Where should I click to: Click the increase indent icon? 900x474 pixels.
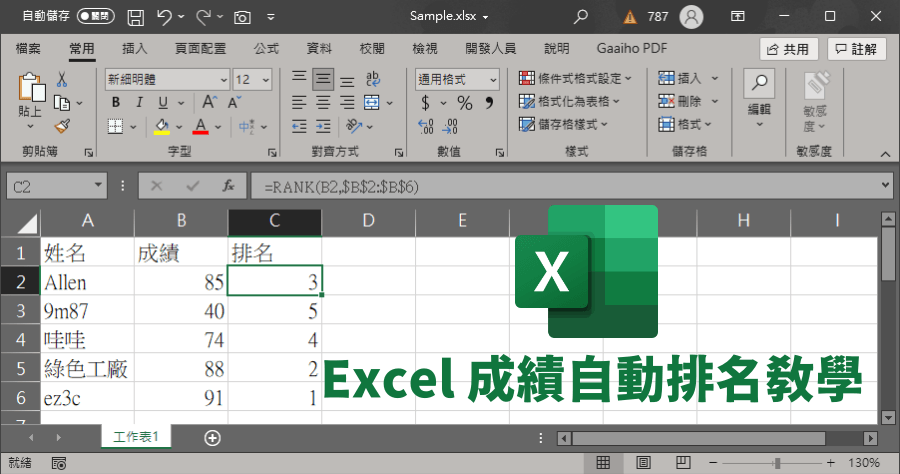[x=324, y=126]
